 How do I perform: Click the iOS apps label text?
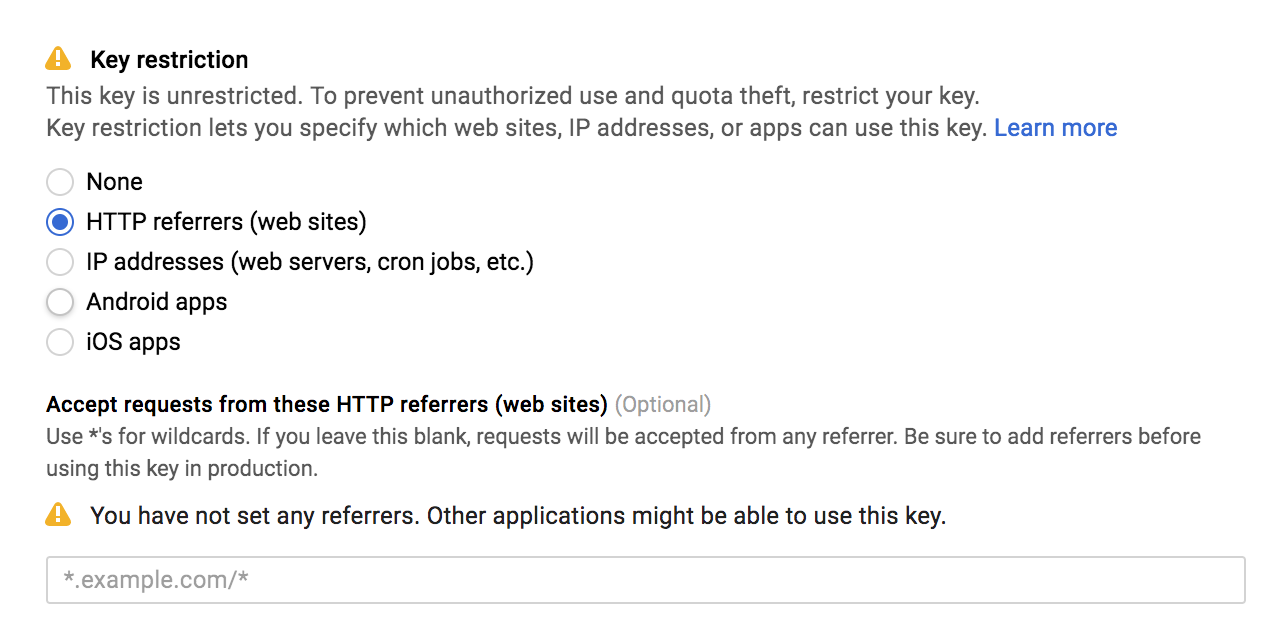pyautogui.click(x=134, y=341)
